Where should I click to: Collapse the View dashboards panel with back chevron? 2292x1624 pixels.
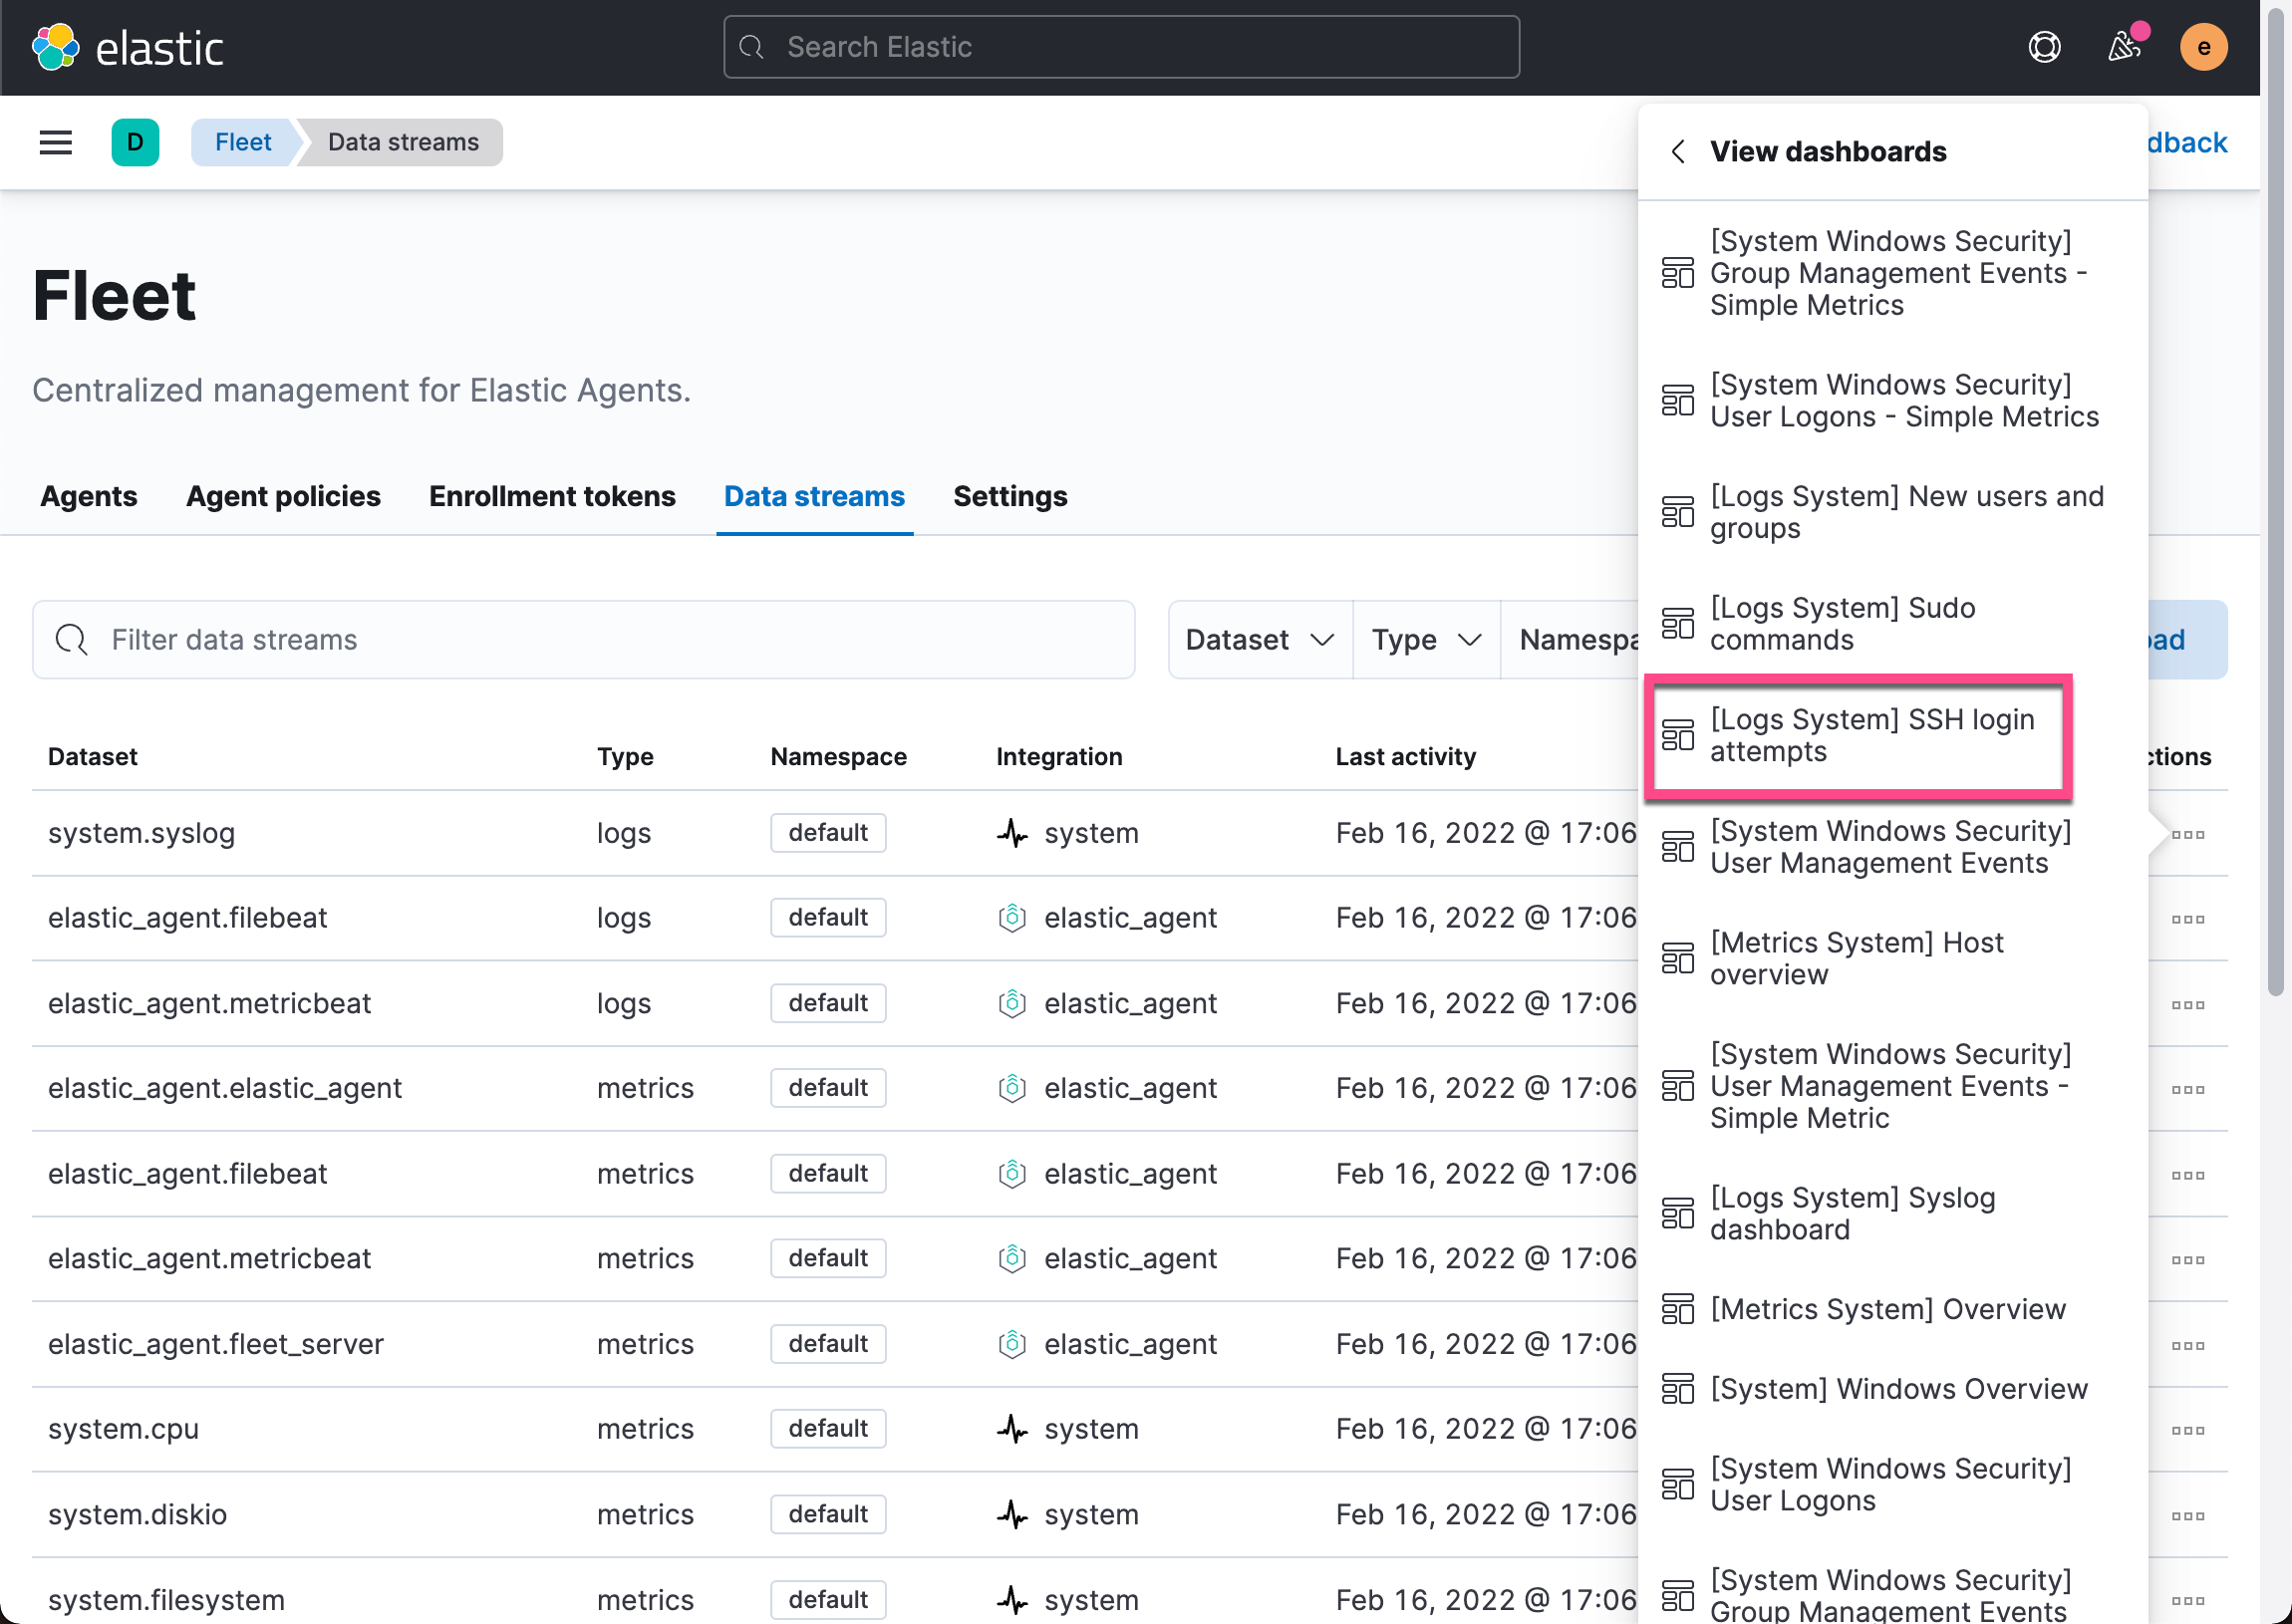[1677, 151]
